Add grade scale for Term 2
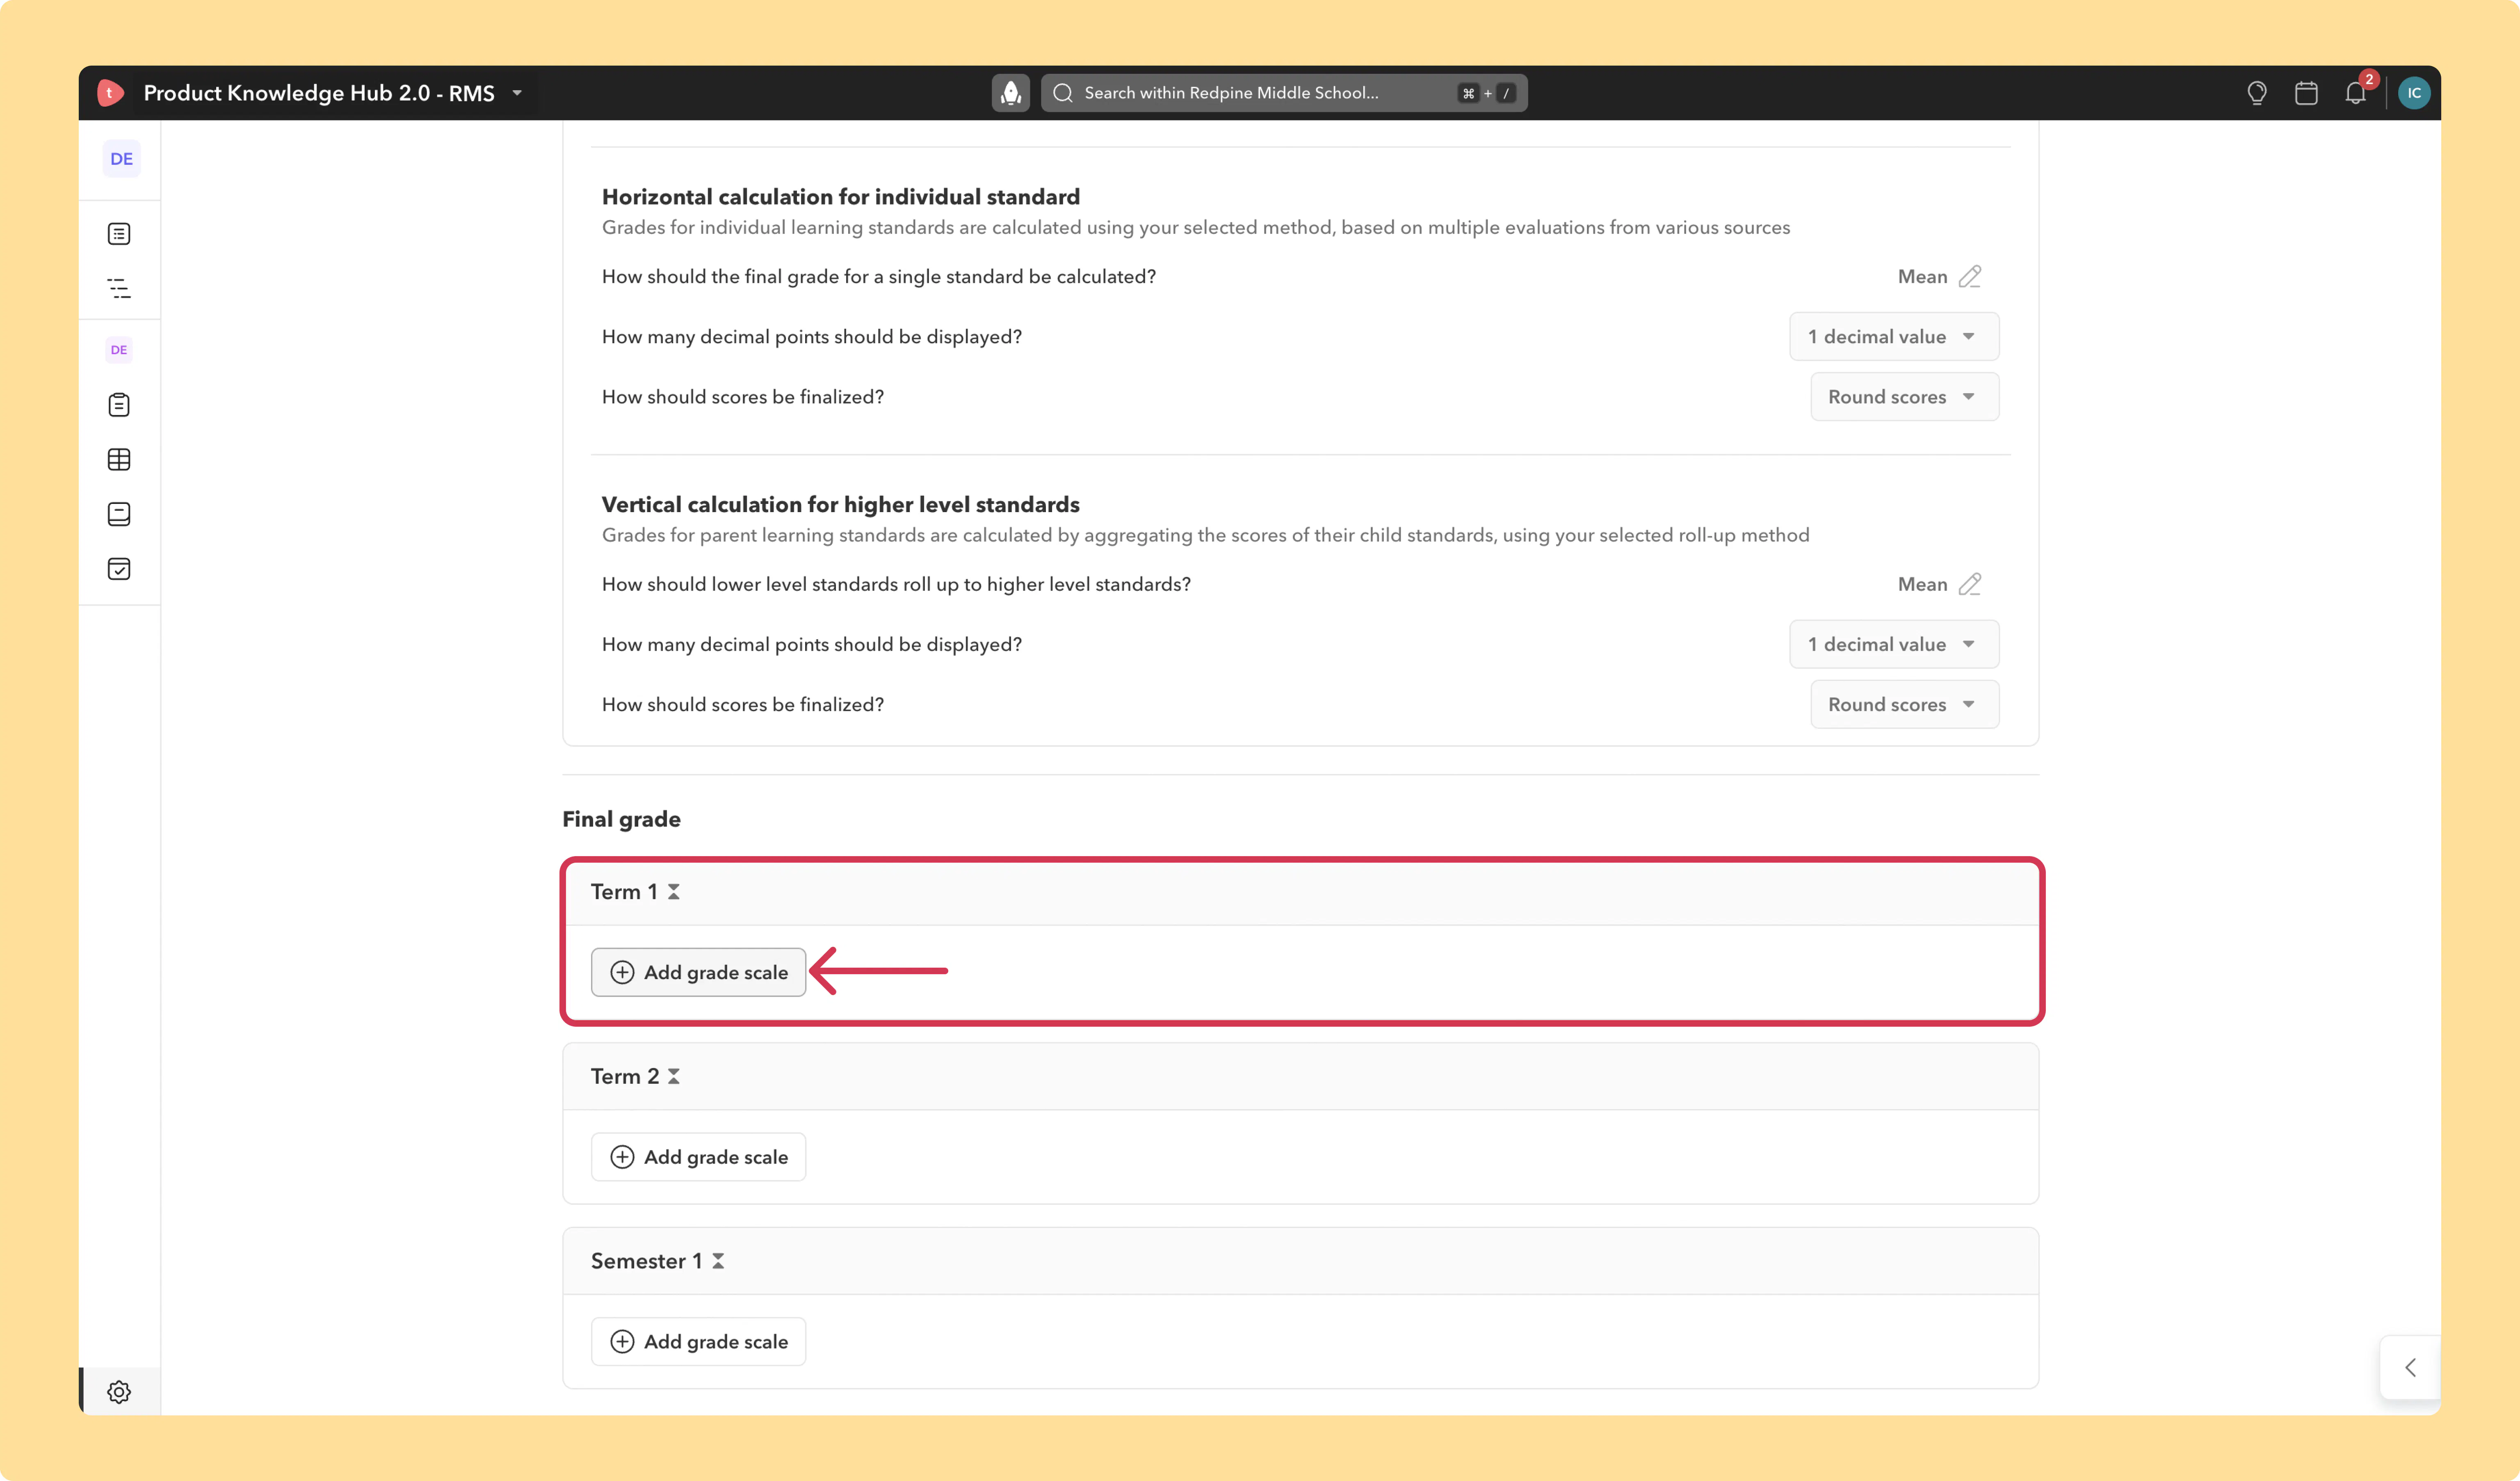 [698, 1157]
